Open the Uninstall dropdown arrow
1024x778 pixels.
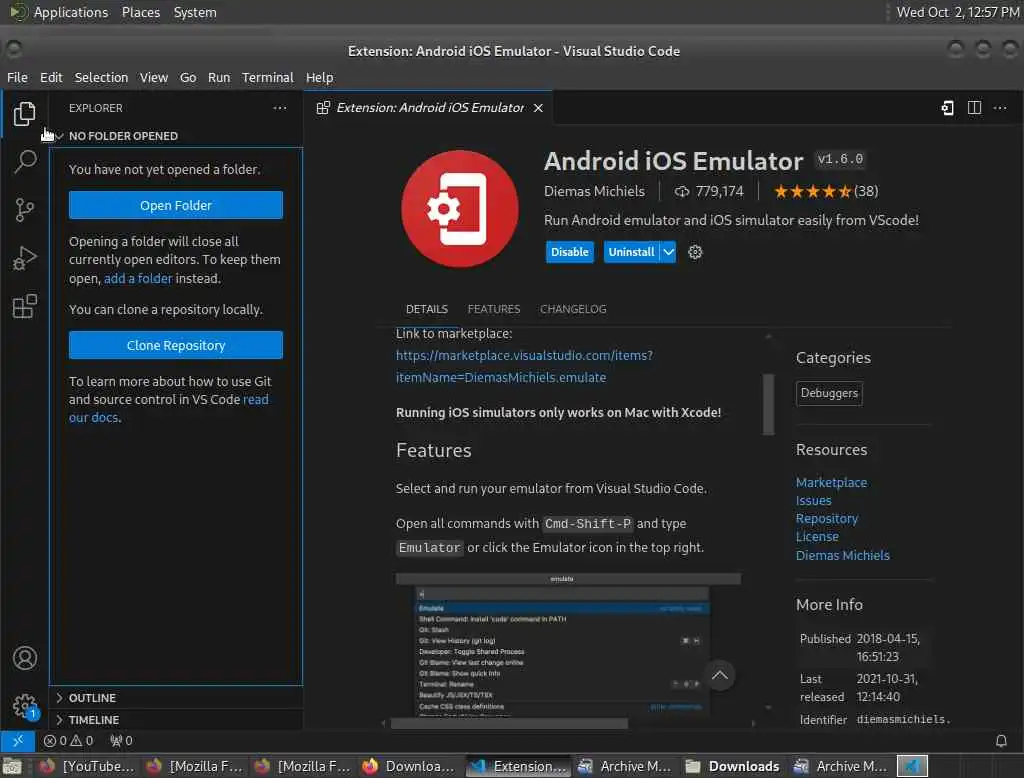[668, 252]
